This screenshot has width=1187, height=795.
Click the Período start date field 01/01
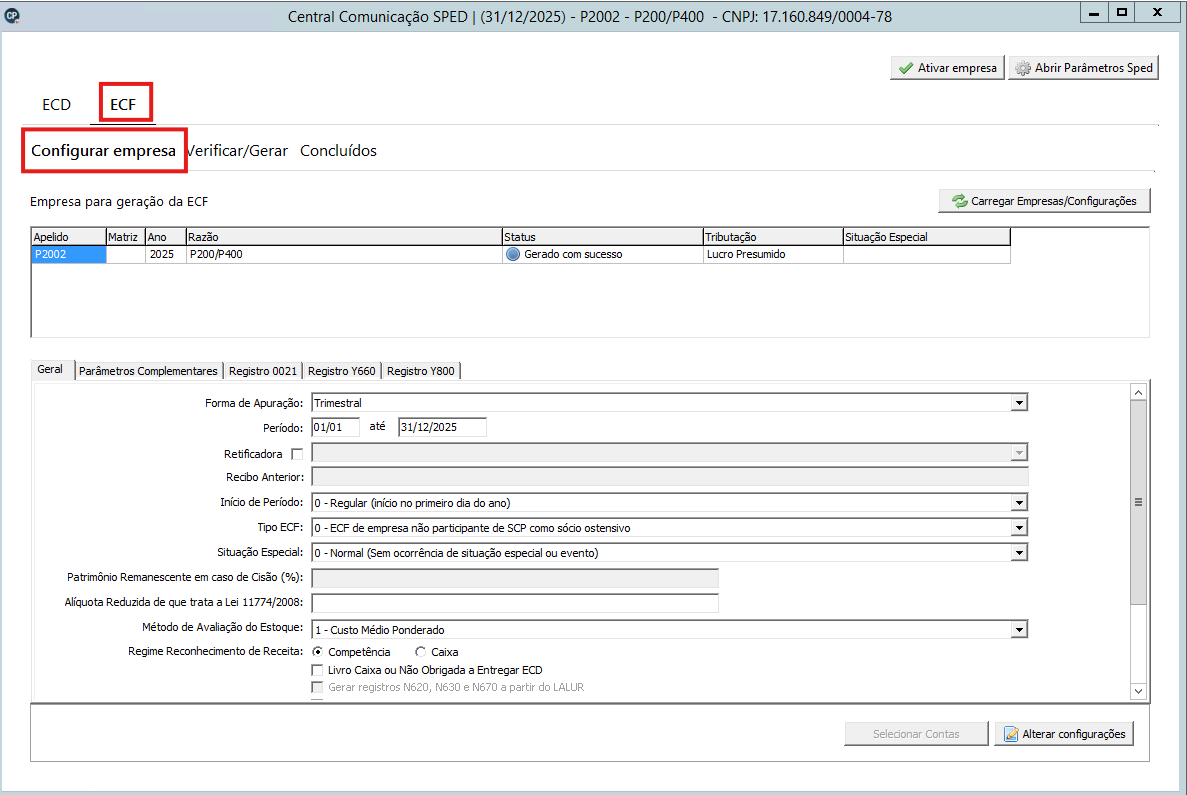tap(335, 427)
